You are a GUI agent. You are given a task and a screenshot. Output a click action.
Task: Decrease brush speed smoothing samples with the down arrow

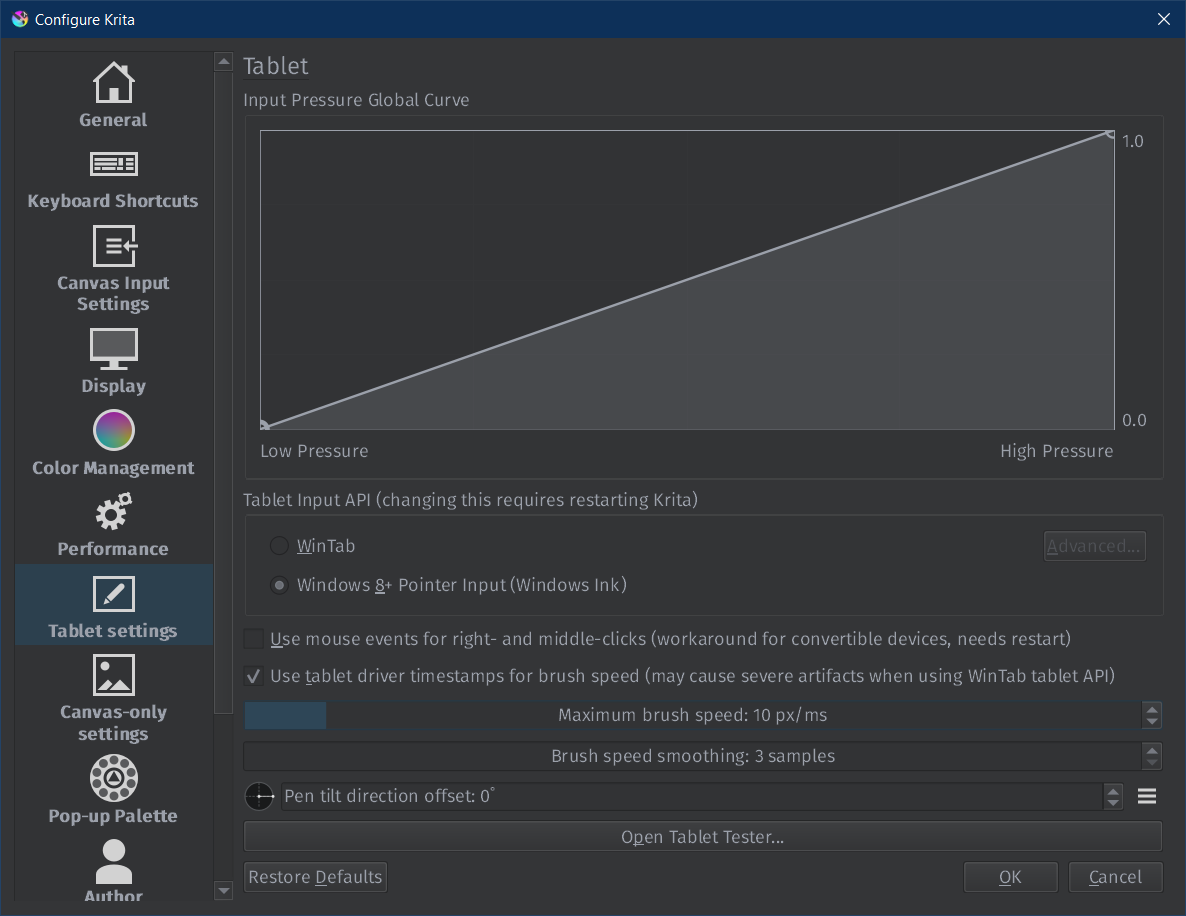pos(1152,762)
